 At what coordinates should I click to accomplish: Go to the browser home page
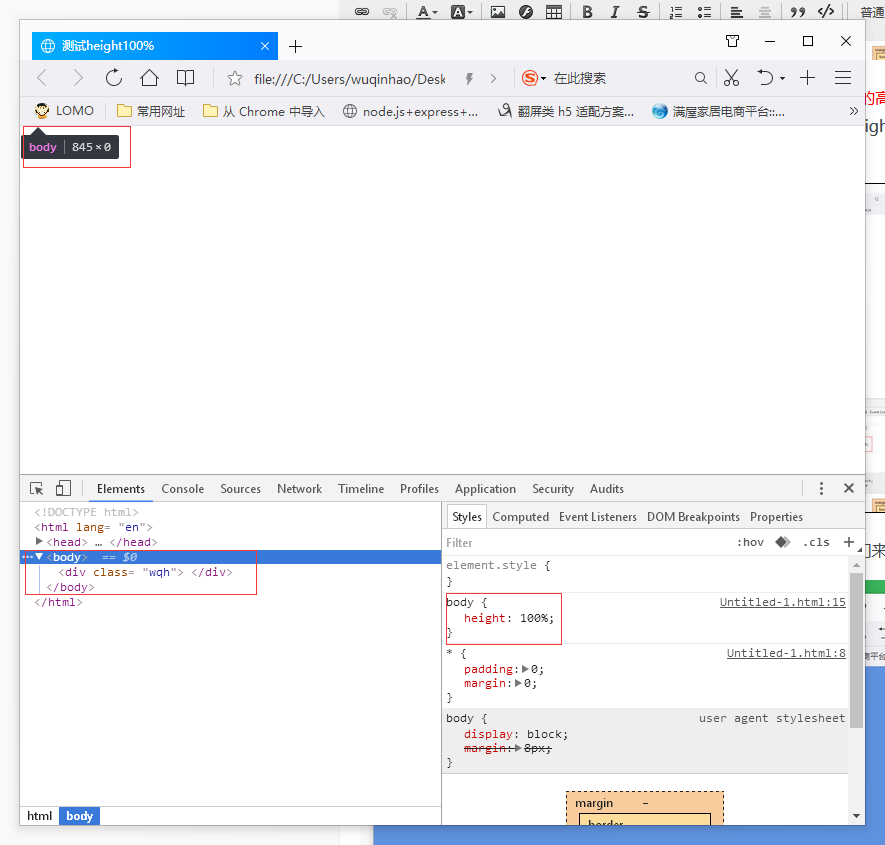point(149,78)
